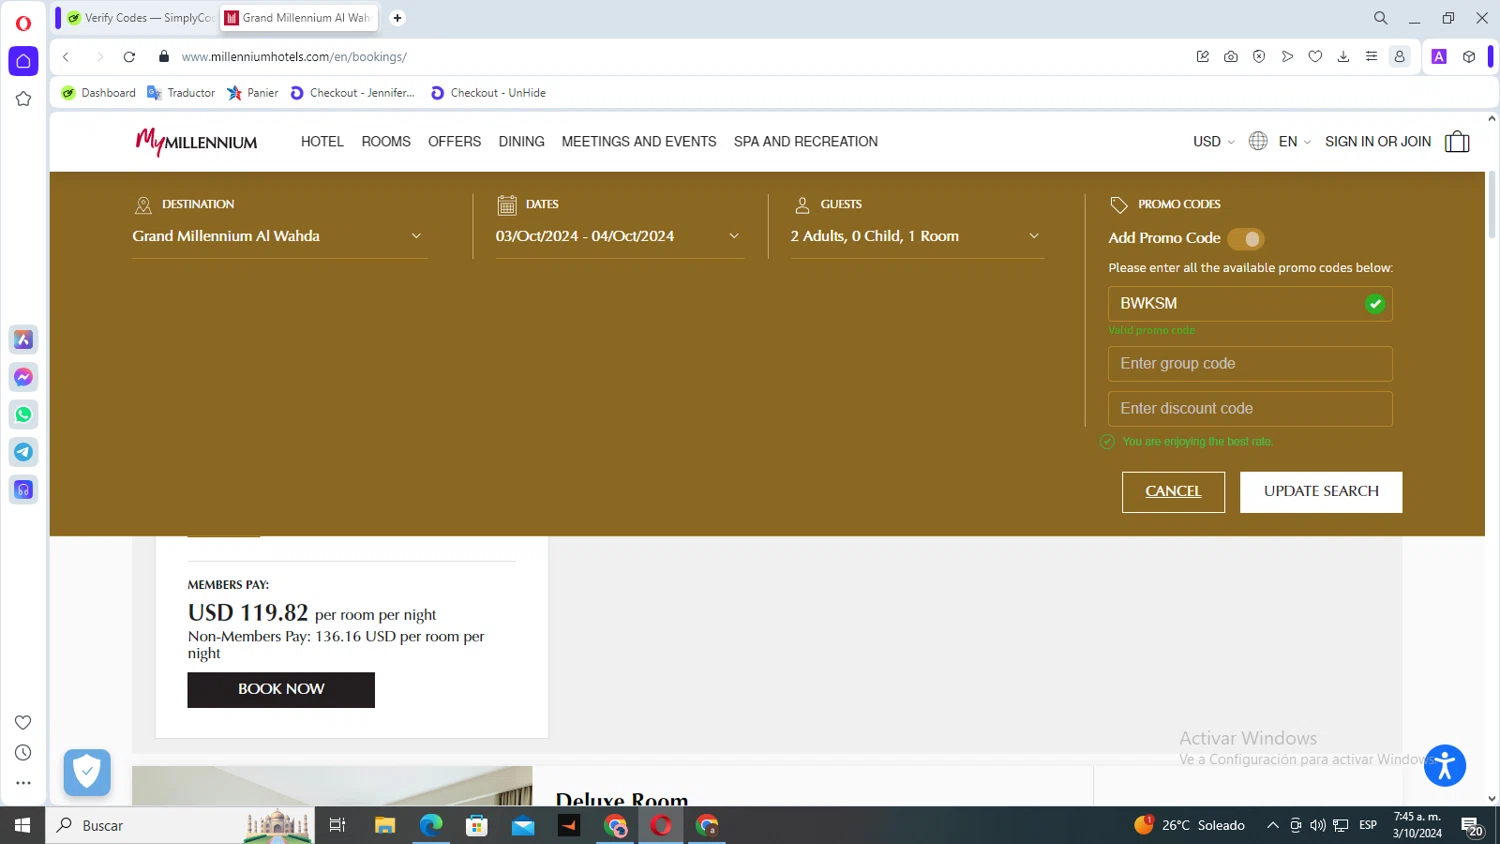Open the USD currency dropdown
1500x844 pixels.
click(1213, 142)
